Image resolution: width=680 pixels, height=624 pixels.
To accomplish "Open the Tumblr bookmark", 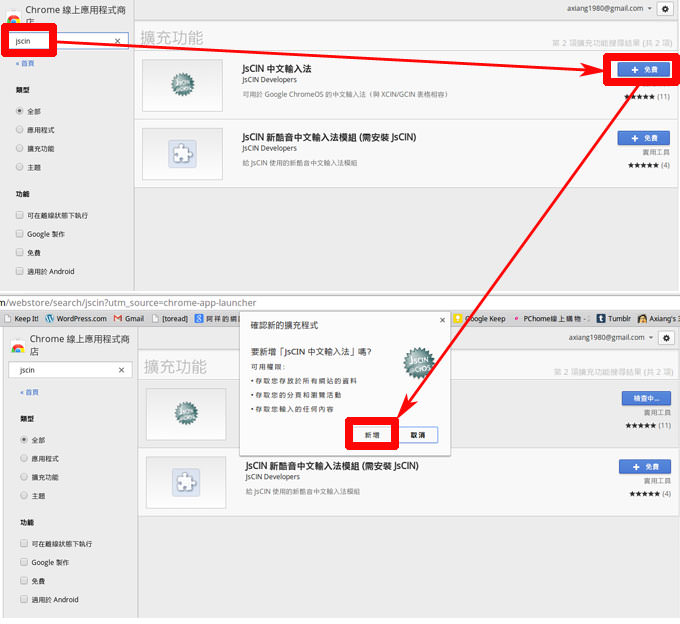I will pyautogui.click(x=615, y=319).
